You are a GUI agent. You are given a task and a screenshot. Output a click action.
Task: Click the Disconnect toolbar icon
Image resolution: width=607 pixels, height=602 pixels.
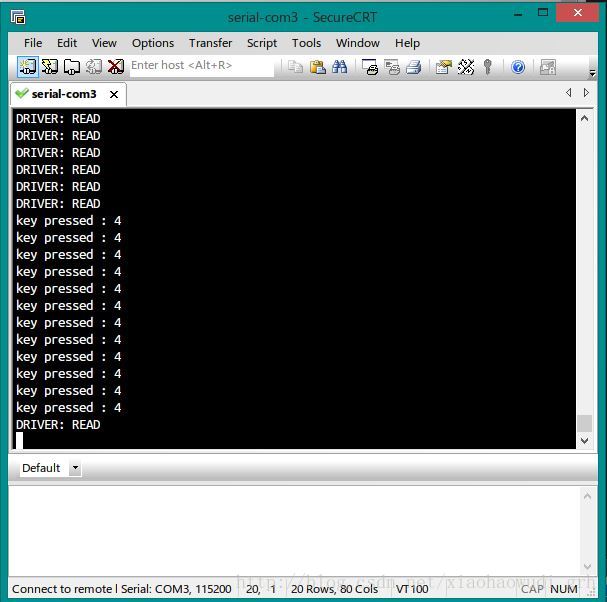115,67
